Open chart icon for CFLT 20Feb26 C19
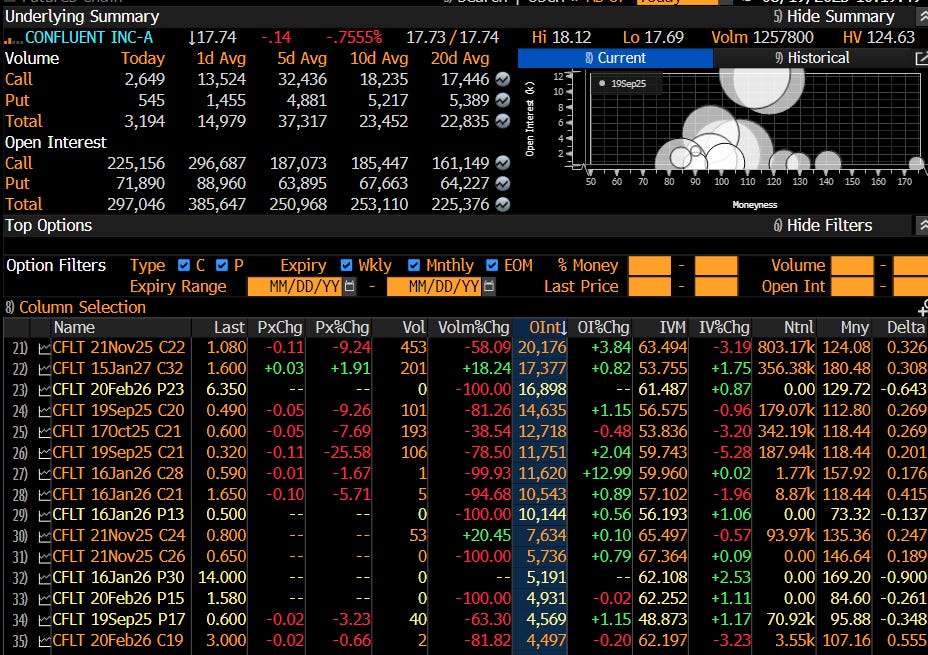Image resolution: width=928 pixels, height=655 pixels. tap(44, 641)
